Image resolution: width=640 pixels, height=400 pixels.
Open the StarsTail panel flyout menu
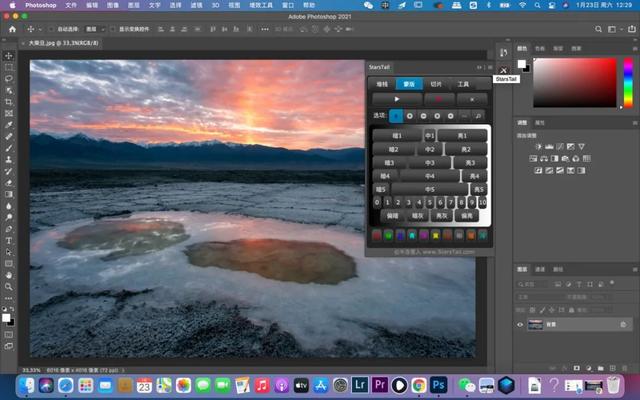[x=490, y=68]
